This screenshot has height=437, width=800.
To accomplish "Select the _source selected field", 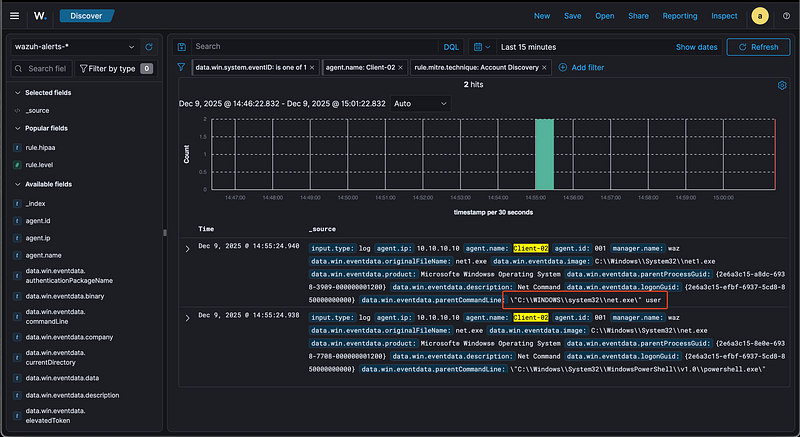I will pyautogui.click(x=37, y=111).
